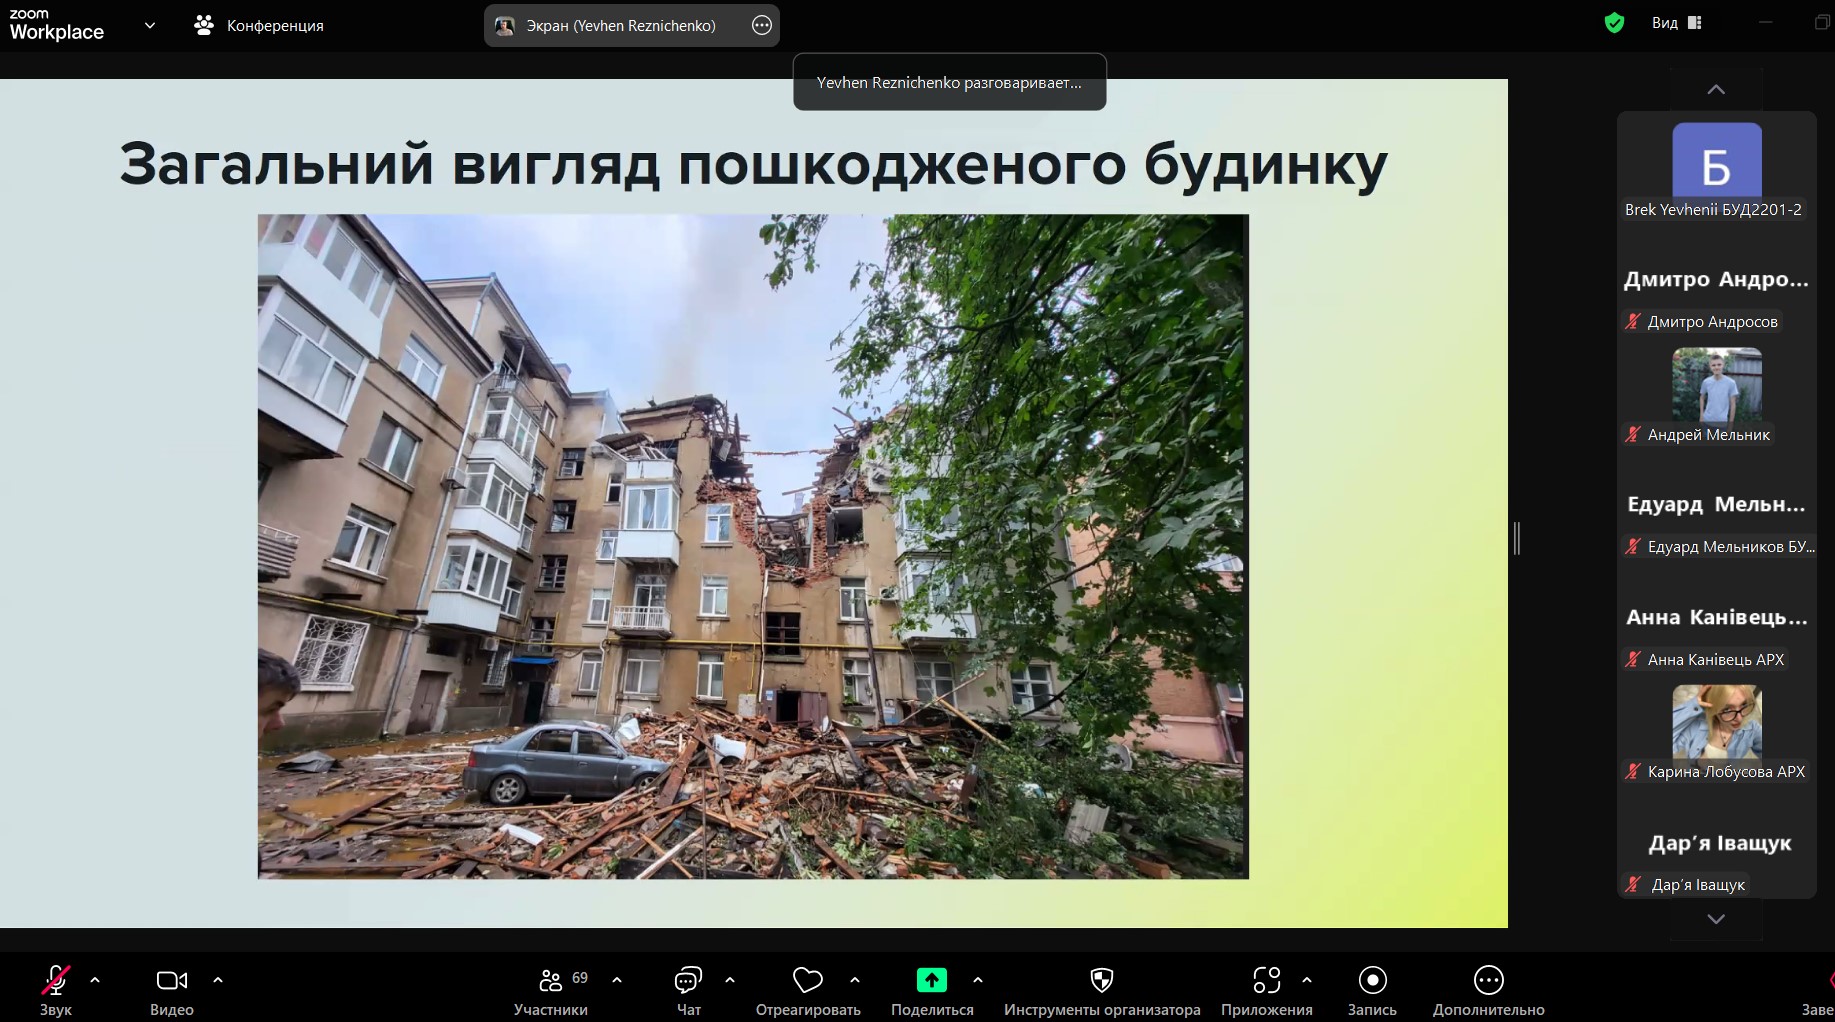The width and height of the screenshot is (1835, 1022).
Task: Open the Конференция meeting tab
Action: (x=259, y=25)
